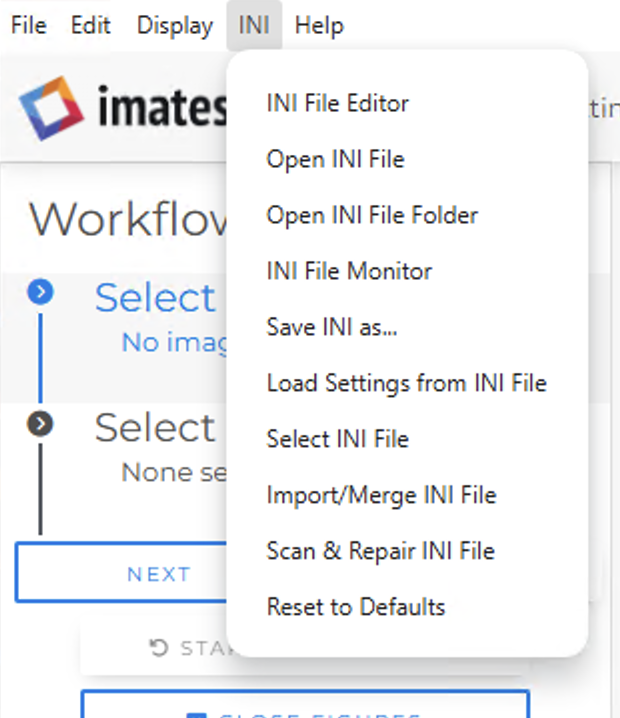Viewport: 620px width, 718px height.
Task: Open the Edit menu
Action: pyautogui.click(x=90, y=25)
